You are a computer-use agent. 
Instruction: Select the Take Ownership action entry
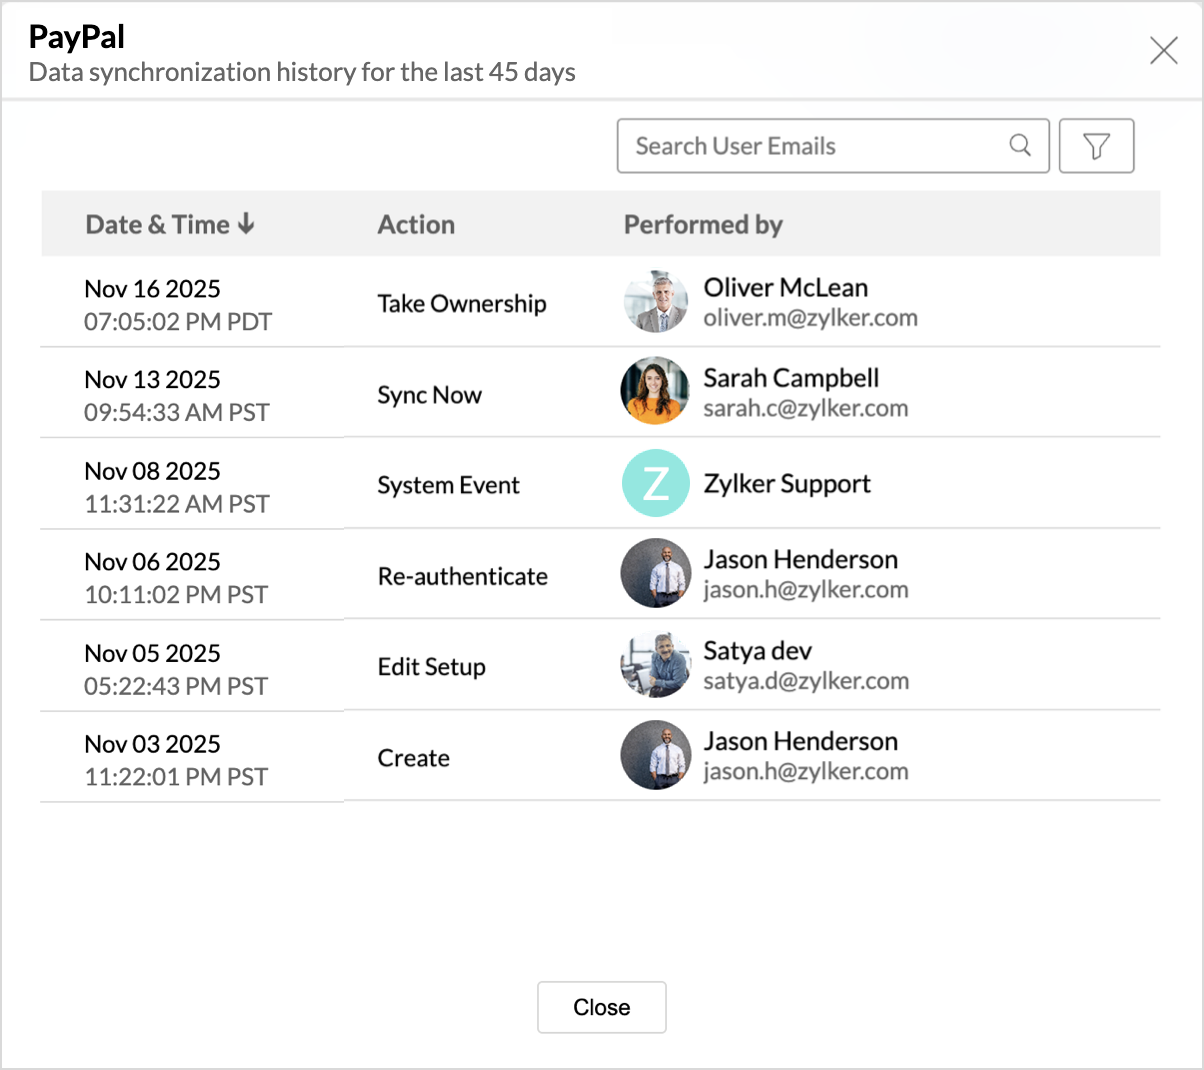point(462,304)
